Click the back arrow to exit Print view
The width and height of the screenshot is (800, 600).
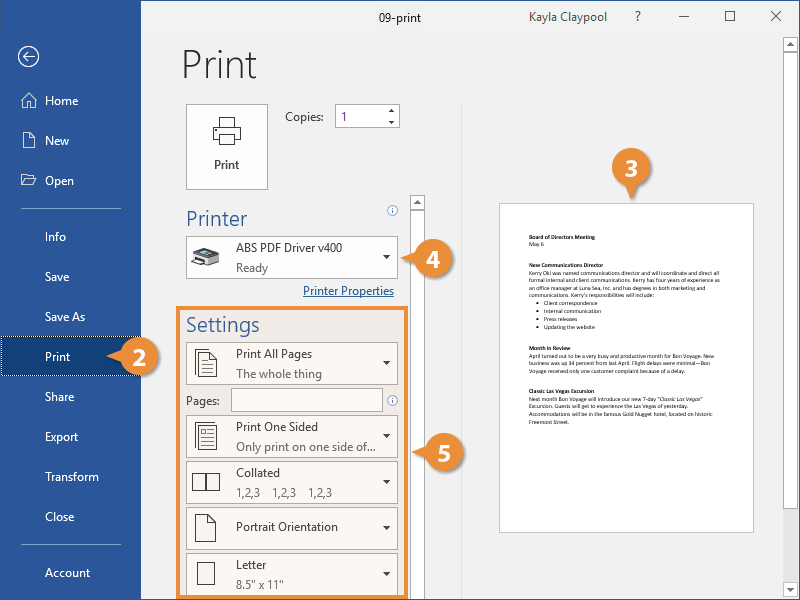point(27,57)
